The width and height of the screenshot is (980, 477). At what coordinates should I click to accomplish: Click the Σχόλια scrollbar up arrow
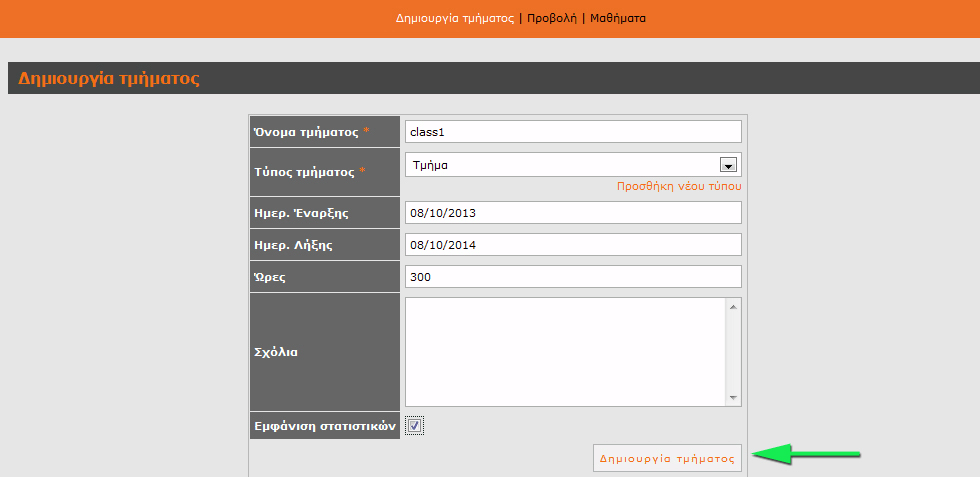click(x=733, y=306)
